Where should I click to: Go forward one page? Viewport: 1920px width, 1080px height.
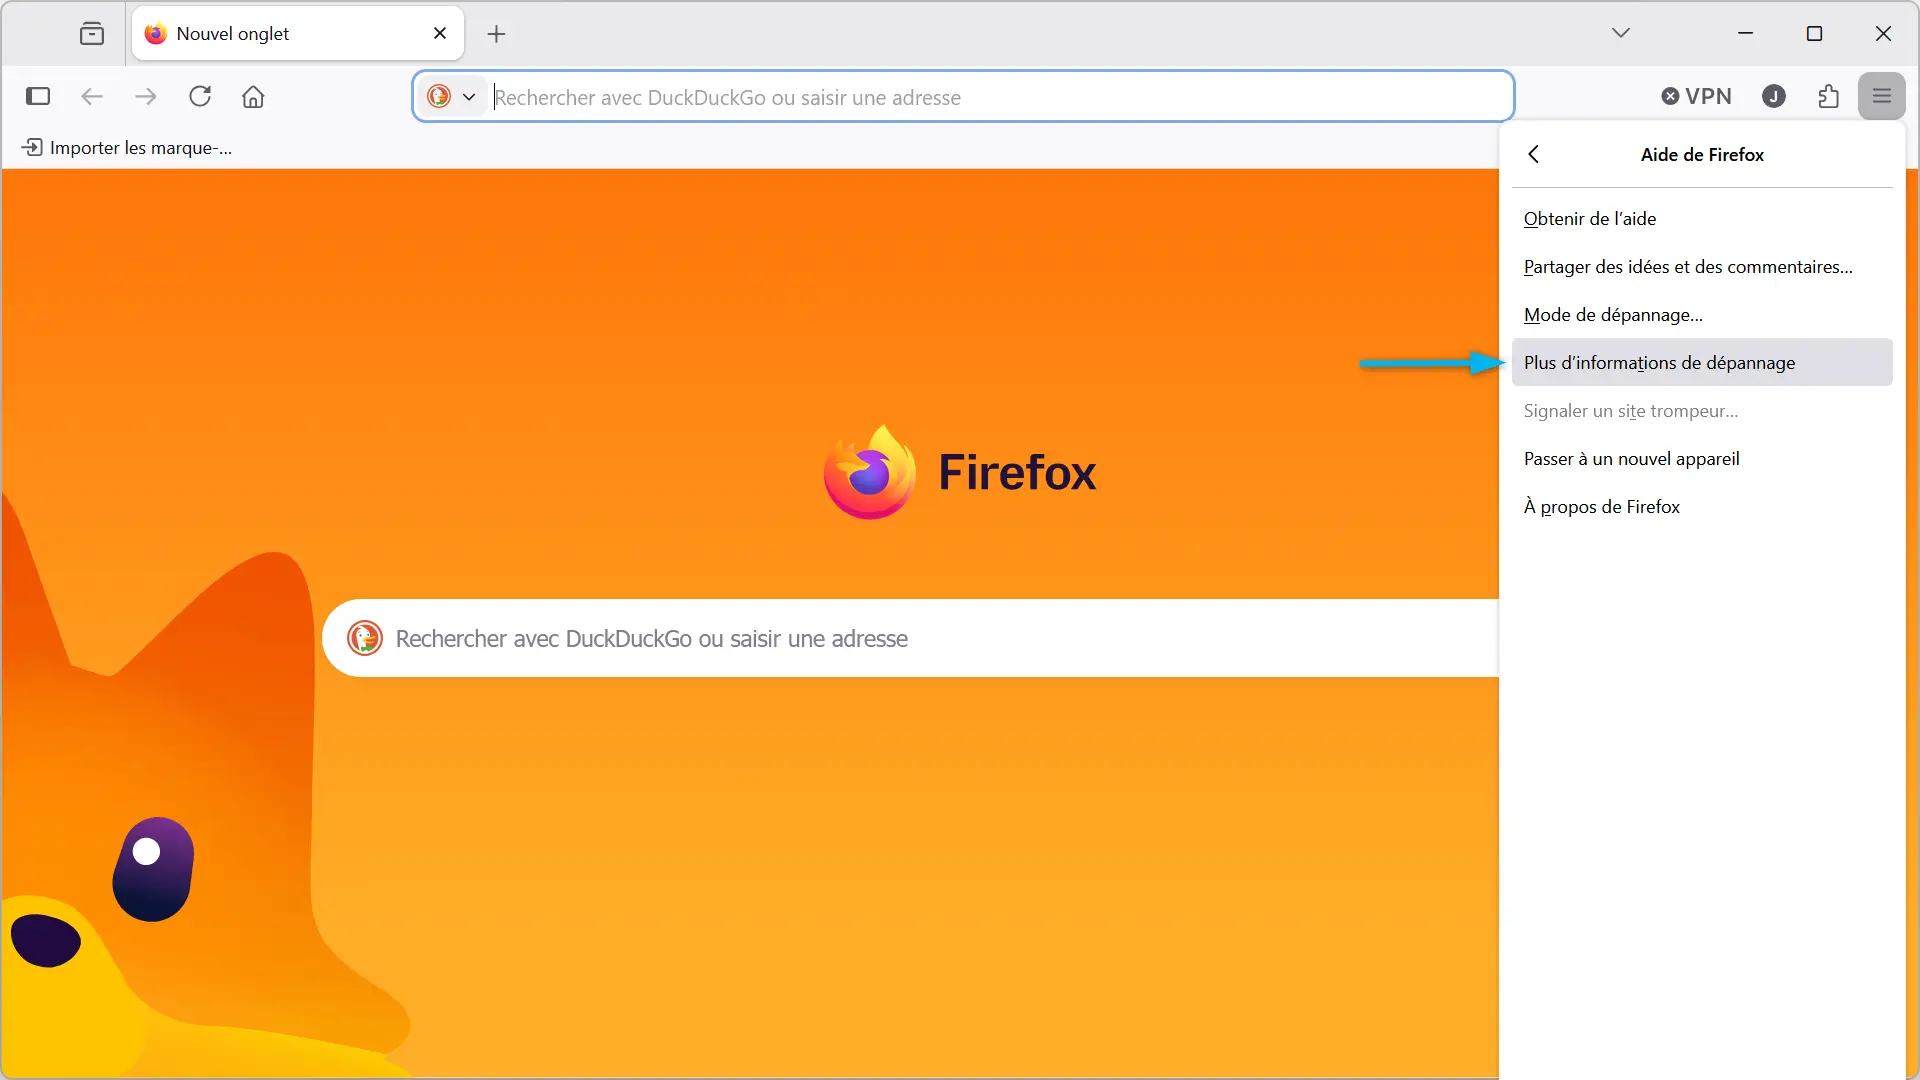[146, 97]
